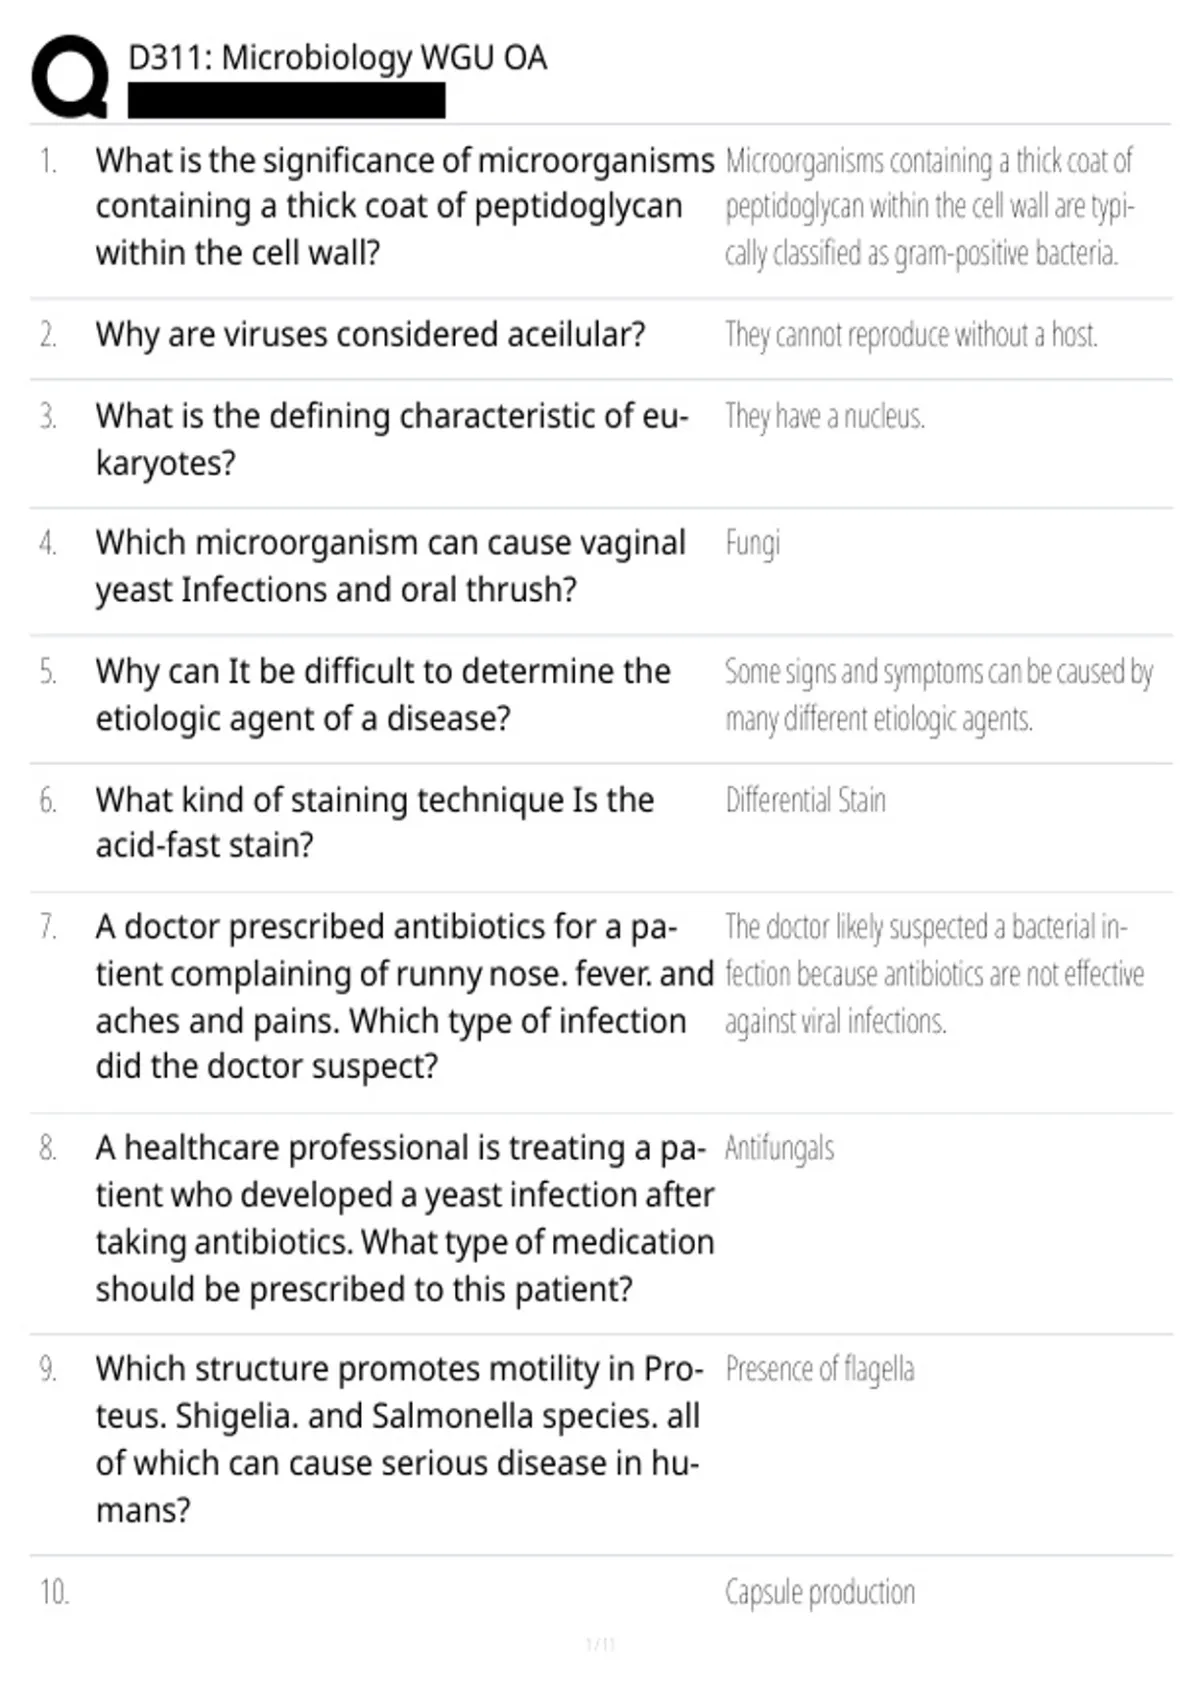Open the D311: Microbiology WGU OA title
The width and height of the screenshot is (1200, 1700).
(x=338, y=58)
